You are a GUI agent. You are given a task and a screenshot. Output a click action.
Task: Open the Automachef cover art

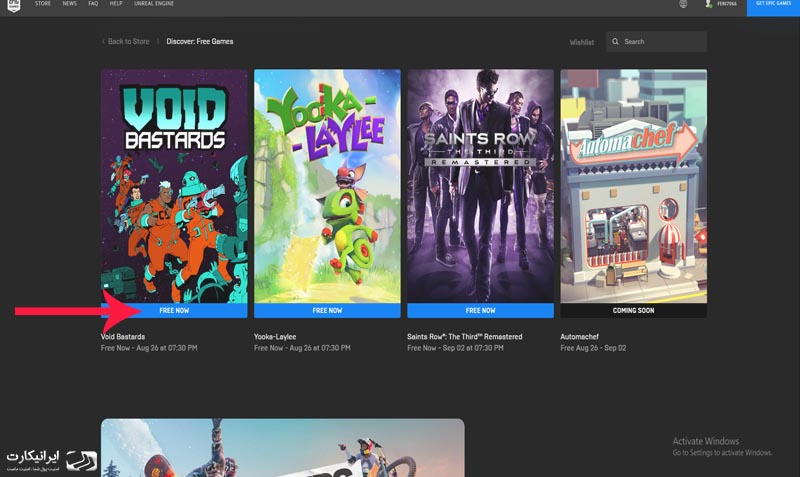tap(633, 186)
